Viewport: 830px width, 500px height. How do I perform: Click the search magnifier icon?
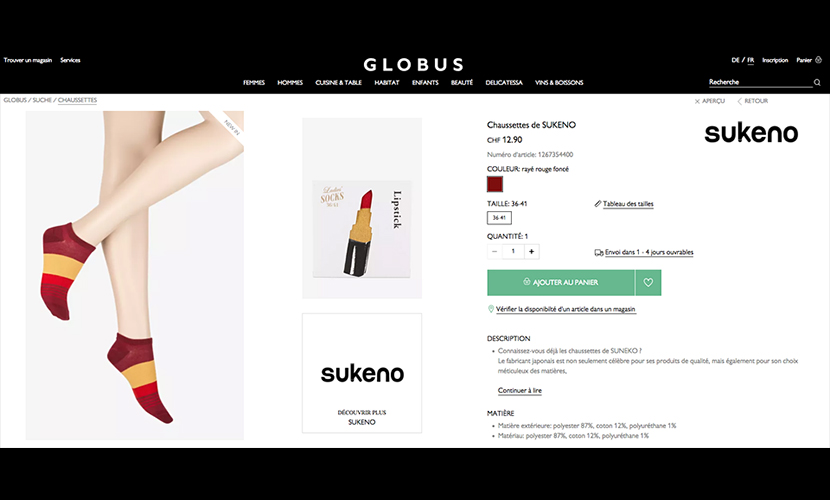click(817, 82)
